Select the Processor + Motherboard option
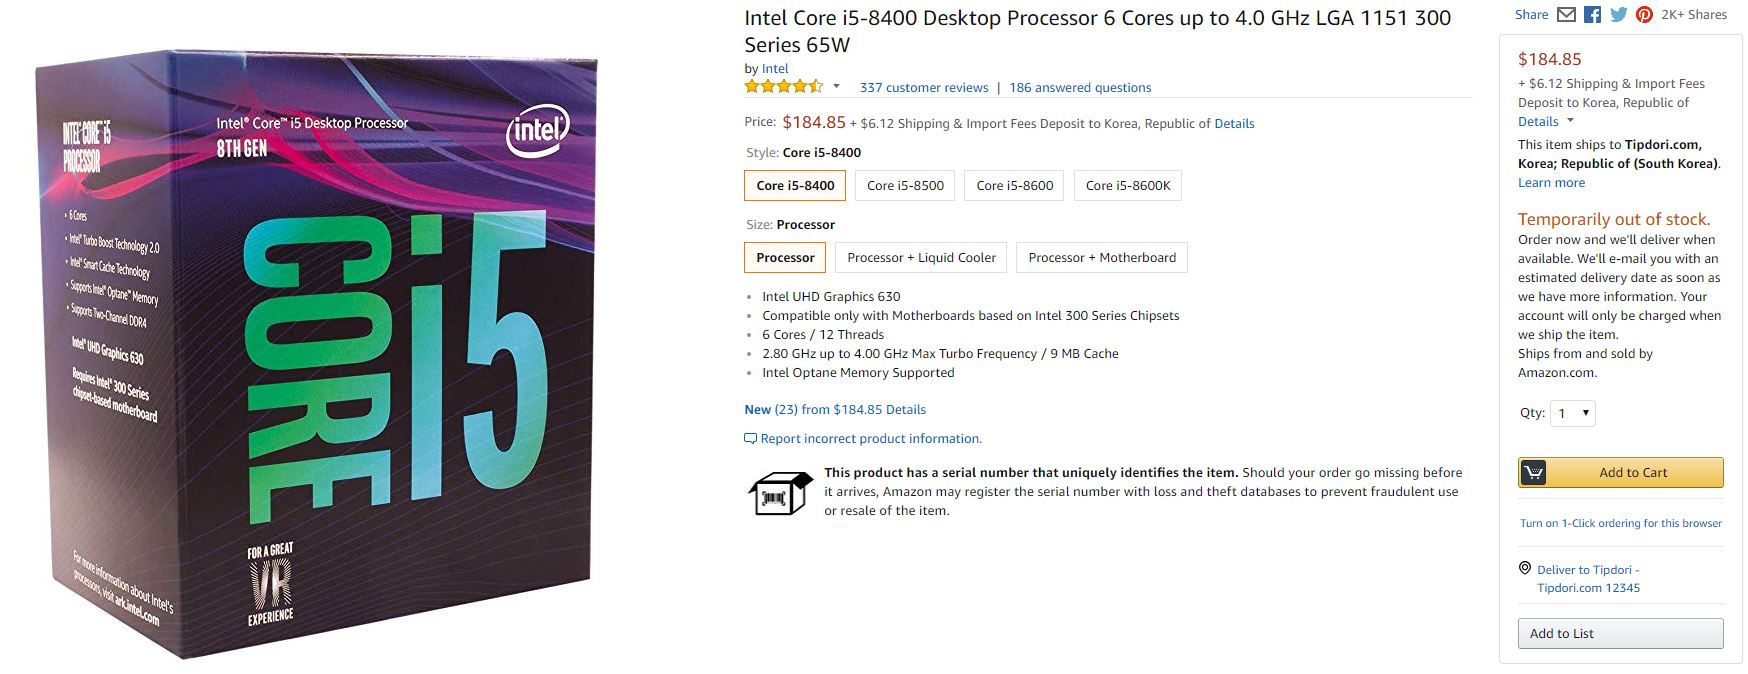 tap(1101, 258)
